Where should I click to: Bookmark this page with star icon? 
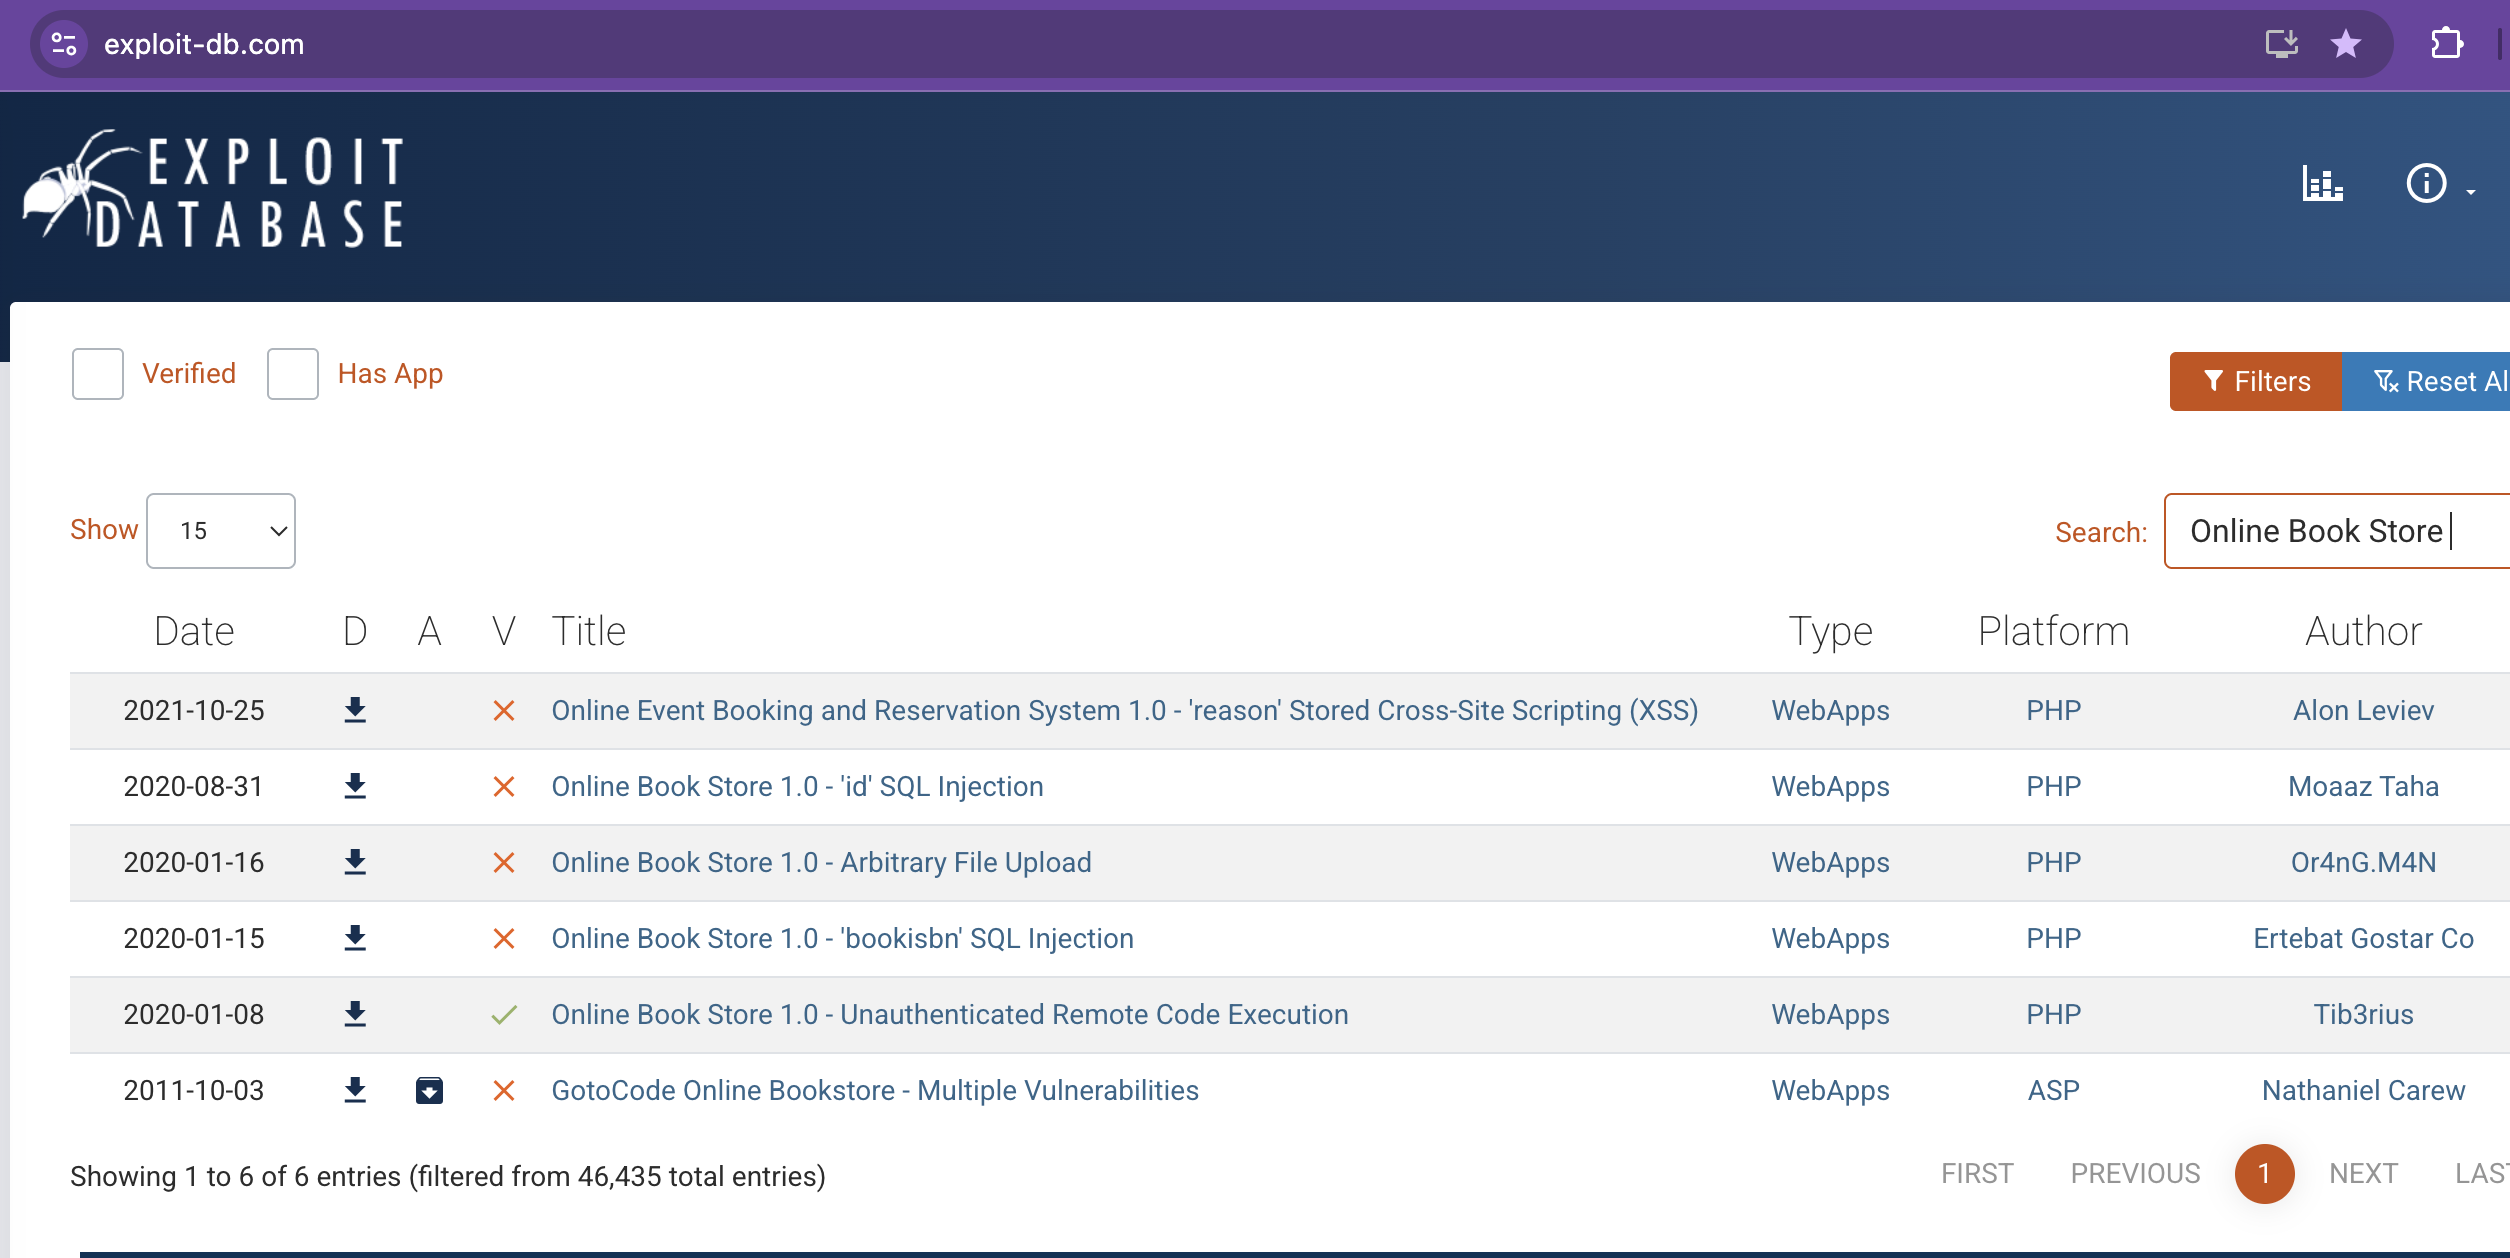click(2345, 44)
